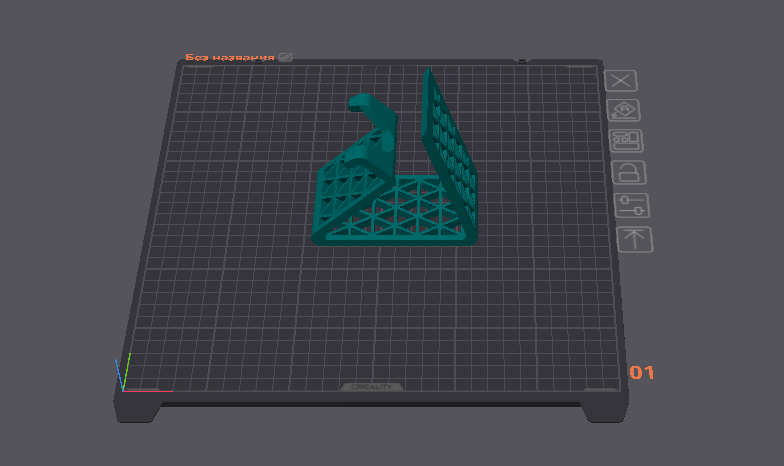Image resolution: width=784 pixels, height=466 pixels.
Task: Arrange objects on this plate
Action: click(x=626, y=140)
